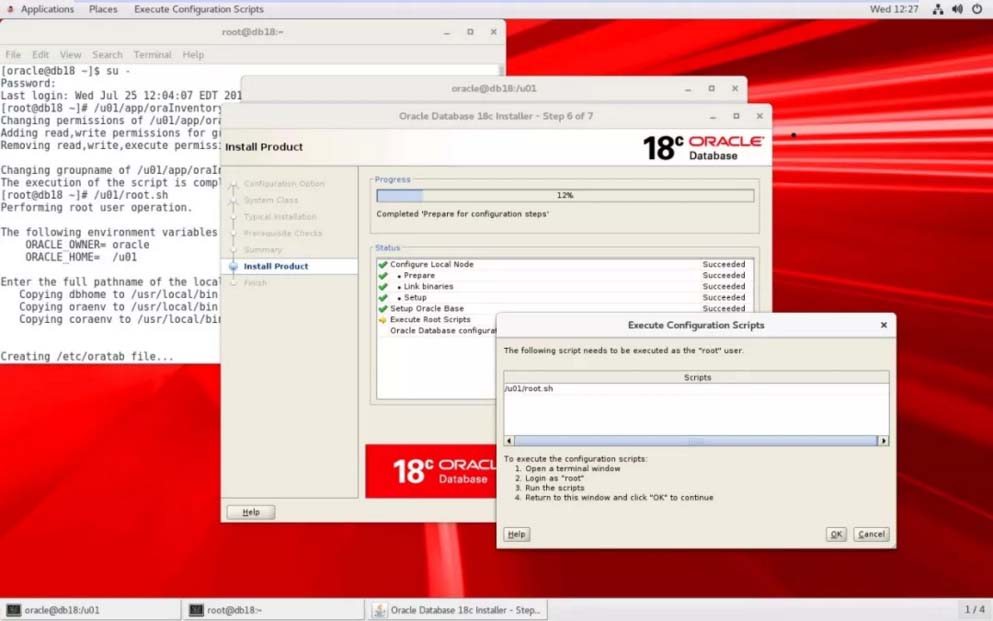Open the volume control icon
Image resolution: width=993 pixels, height=621 pixels.
pos(957,9)
